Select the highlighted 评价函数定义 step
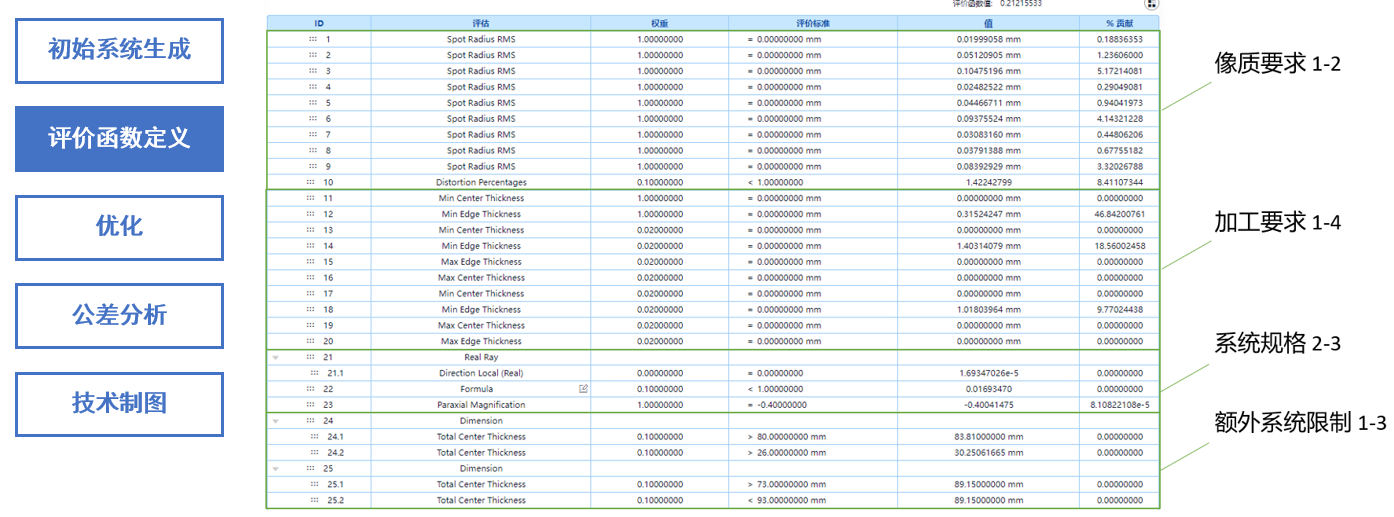Screen dimensions: 1394x517 tap(119, 138)
